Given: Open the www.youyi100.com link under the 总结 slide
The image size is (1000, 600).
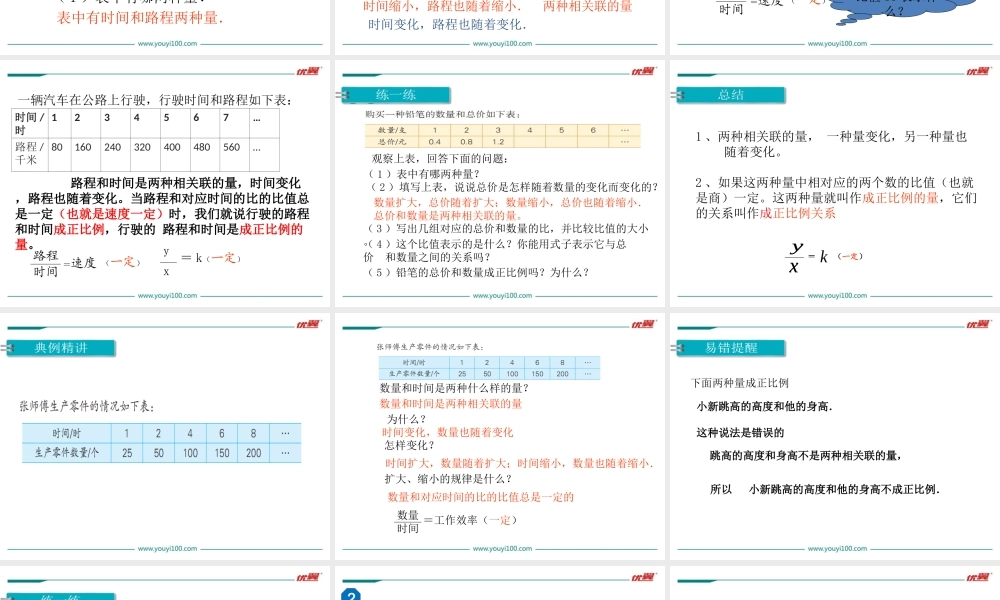Looking at the screenshot, I should pyautogui.click(x=836, y=296).
